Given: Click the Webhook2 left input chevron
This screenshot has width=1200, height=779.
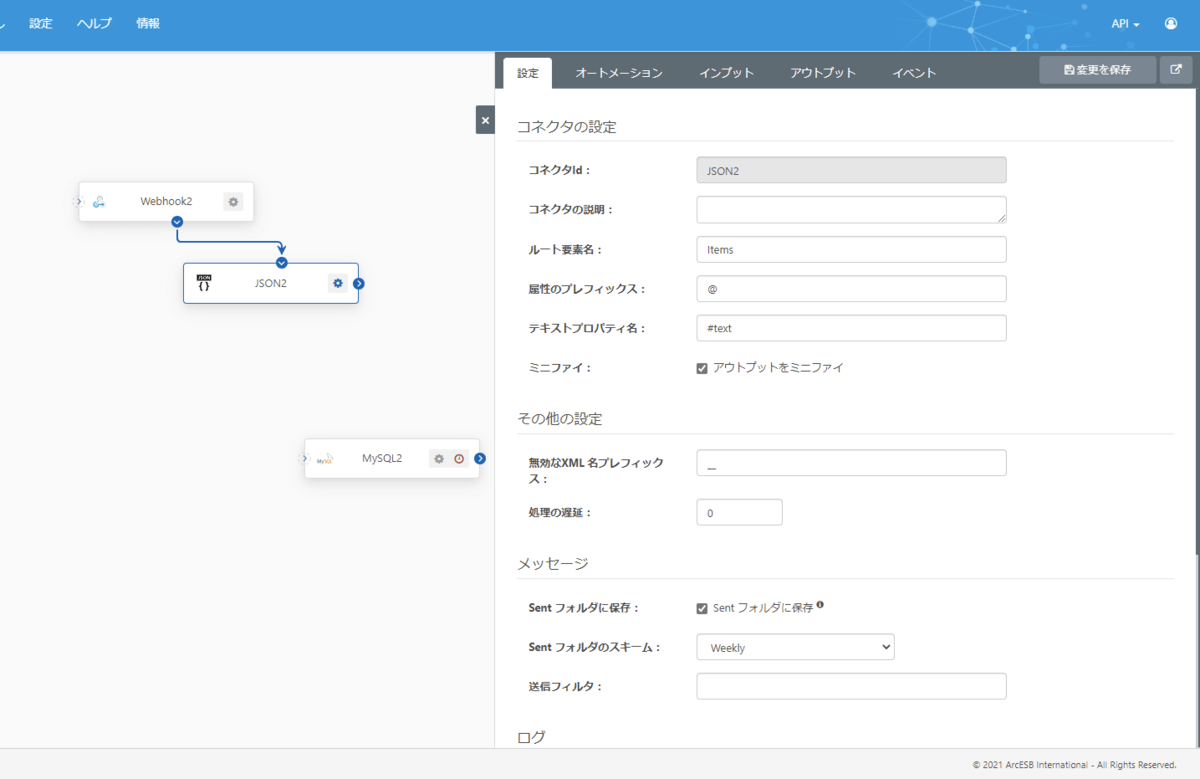Looking at the screenshot, I should [x=78, y=202].
